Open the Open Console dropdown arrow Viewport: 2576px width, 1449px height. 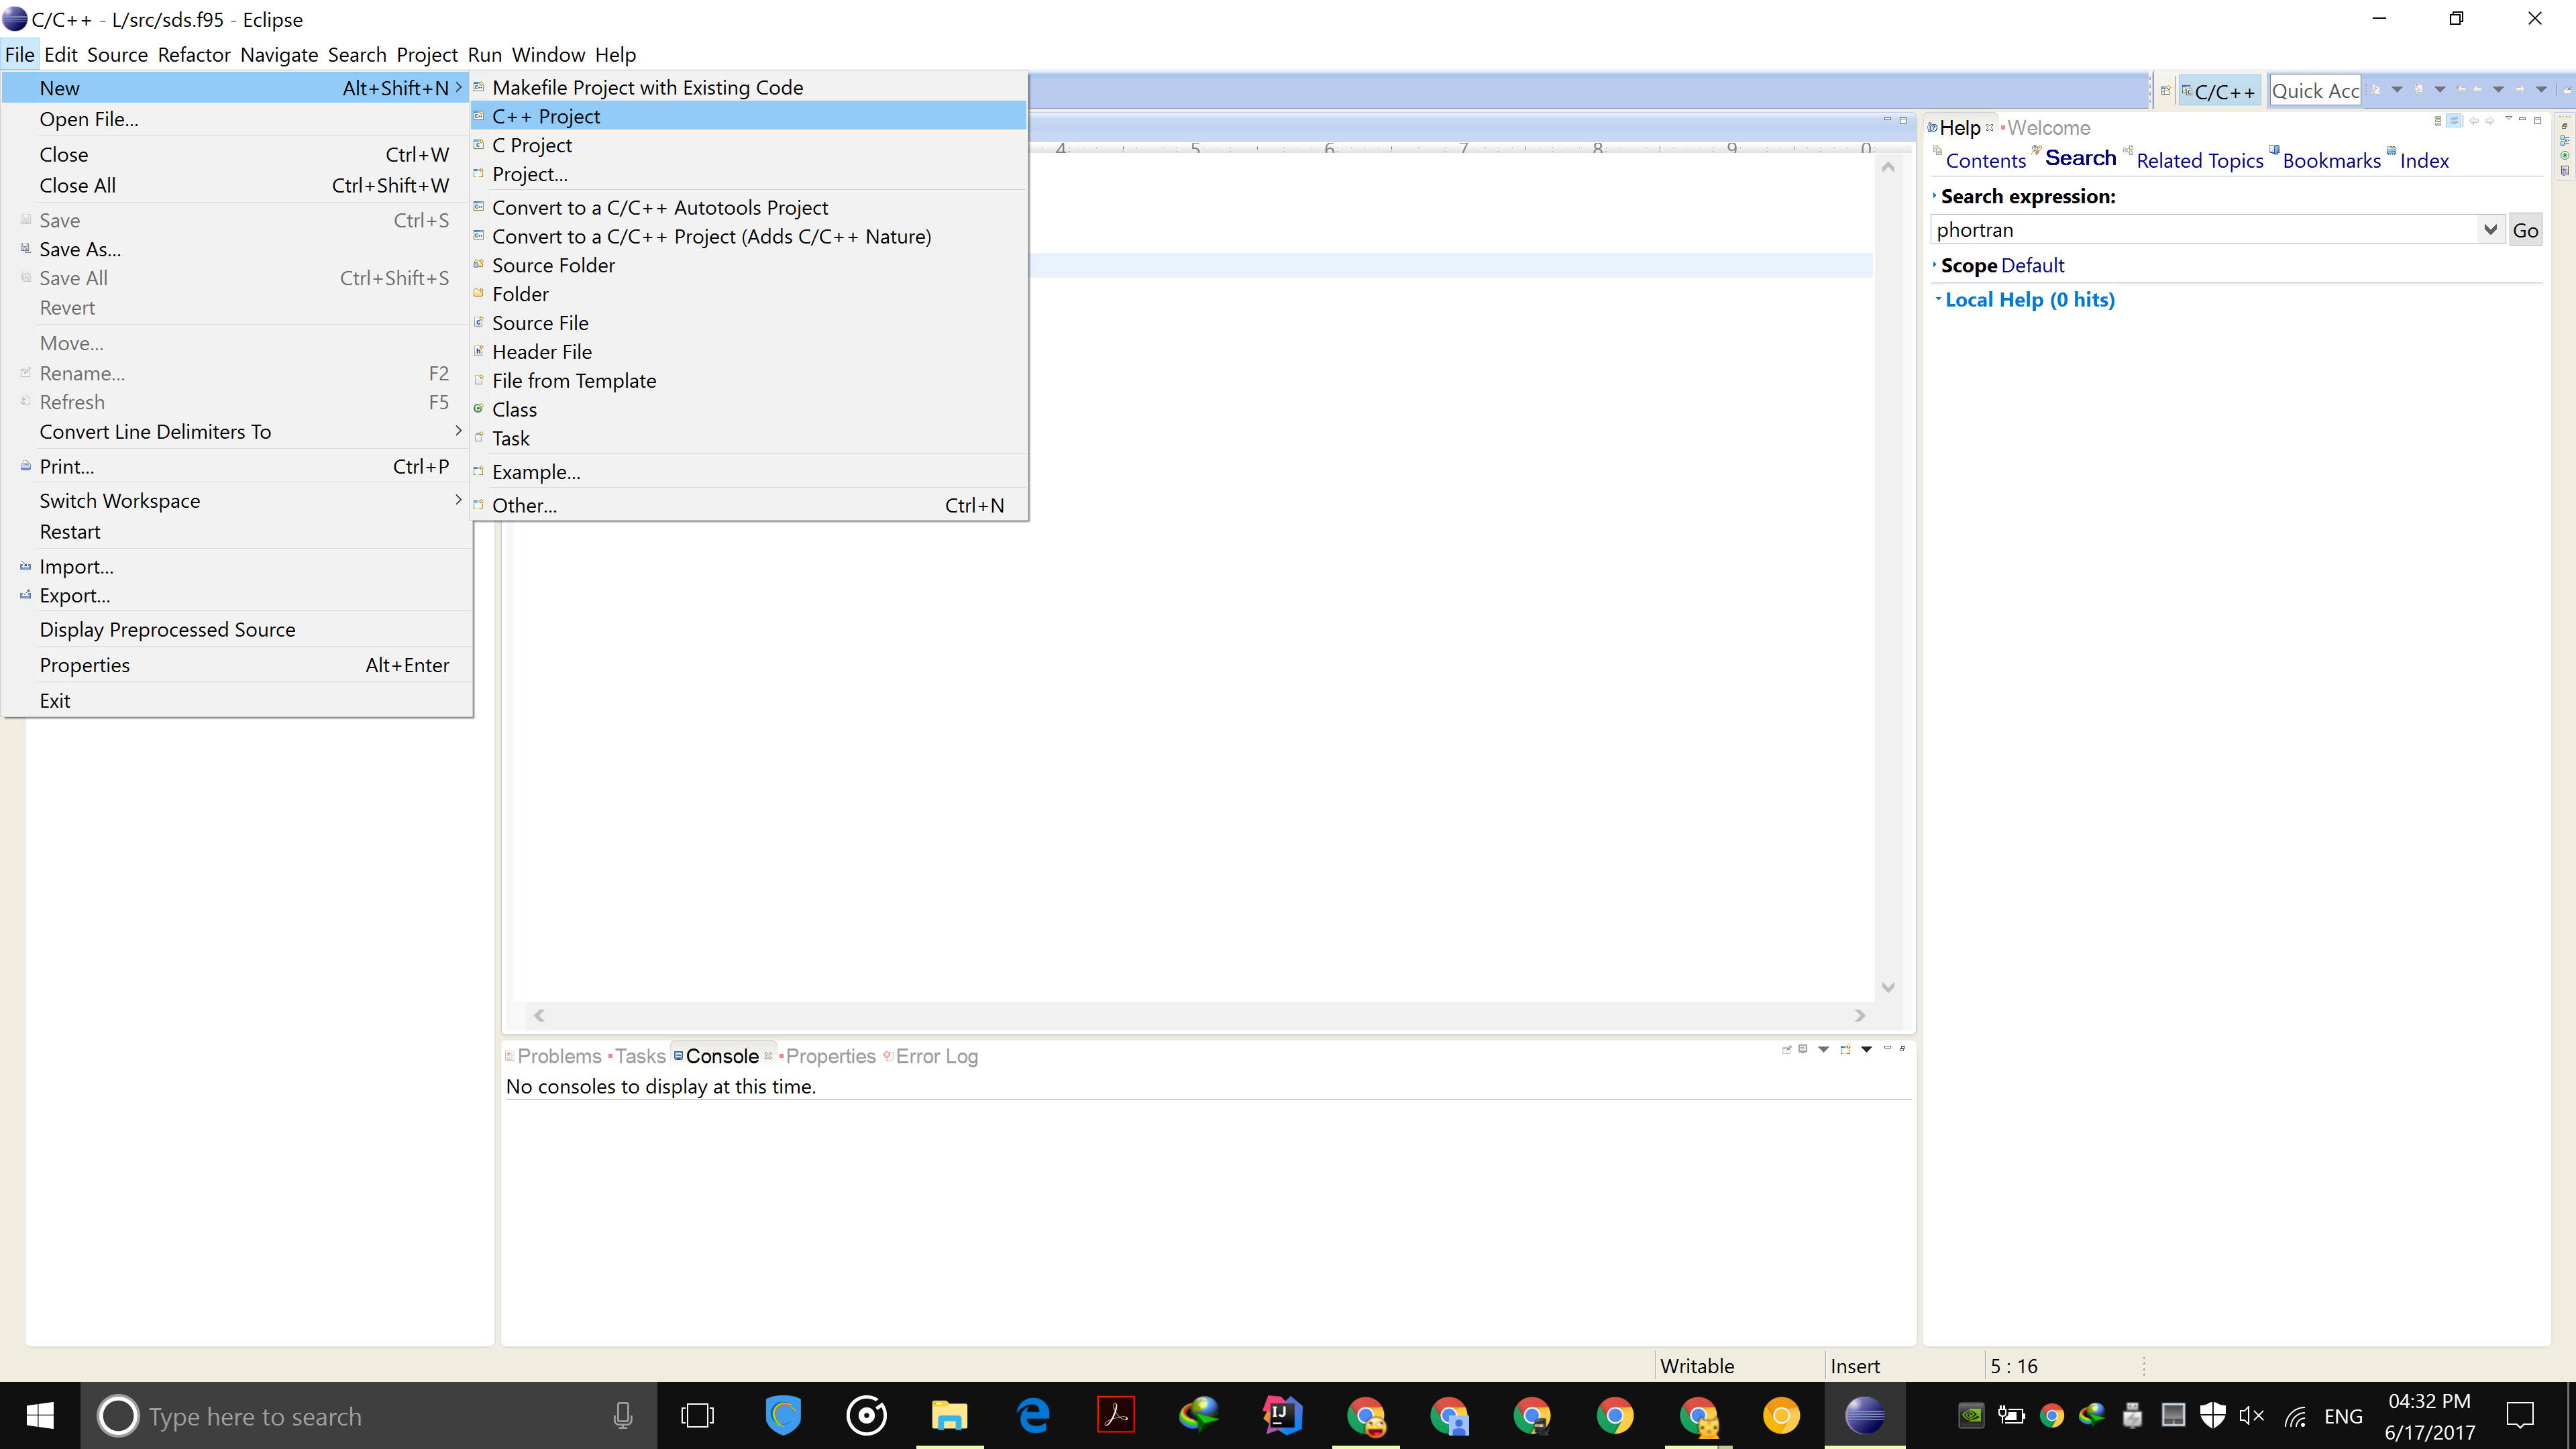click(x=1866, y=1049)
